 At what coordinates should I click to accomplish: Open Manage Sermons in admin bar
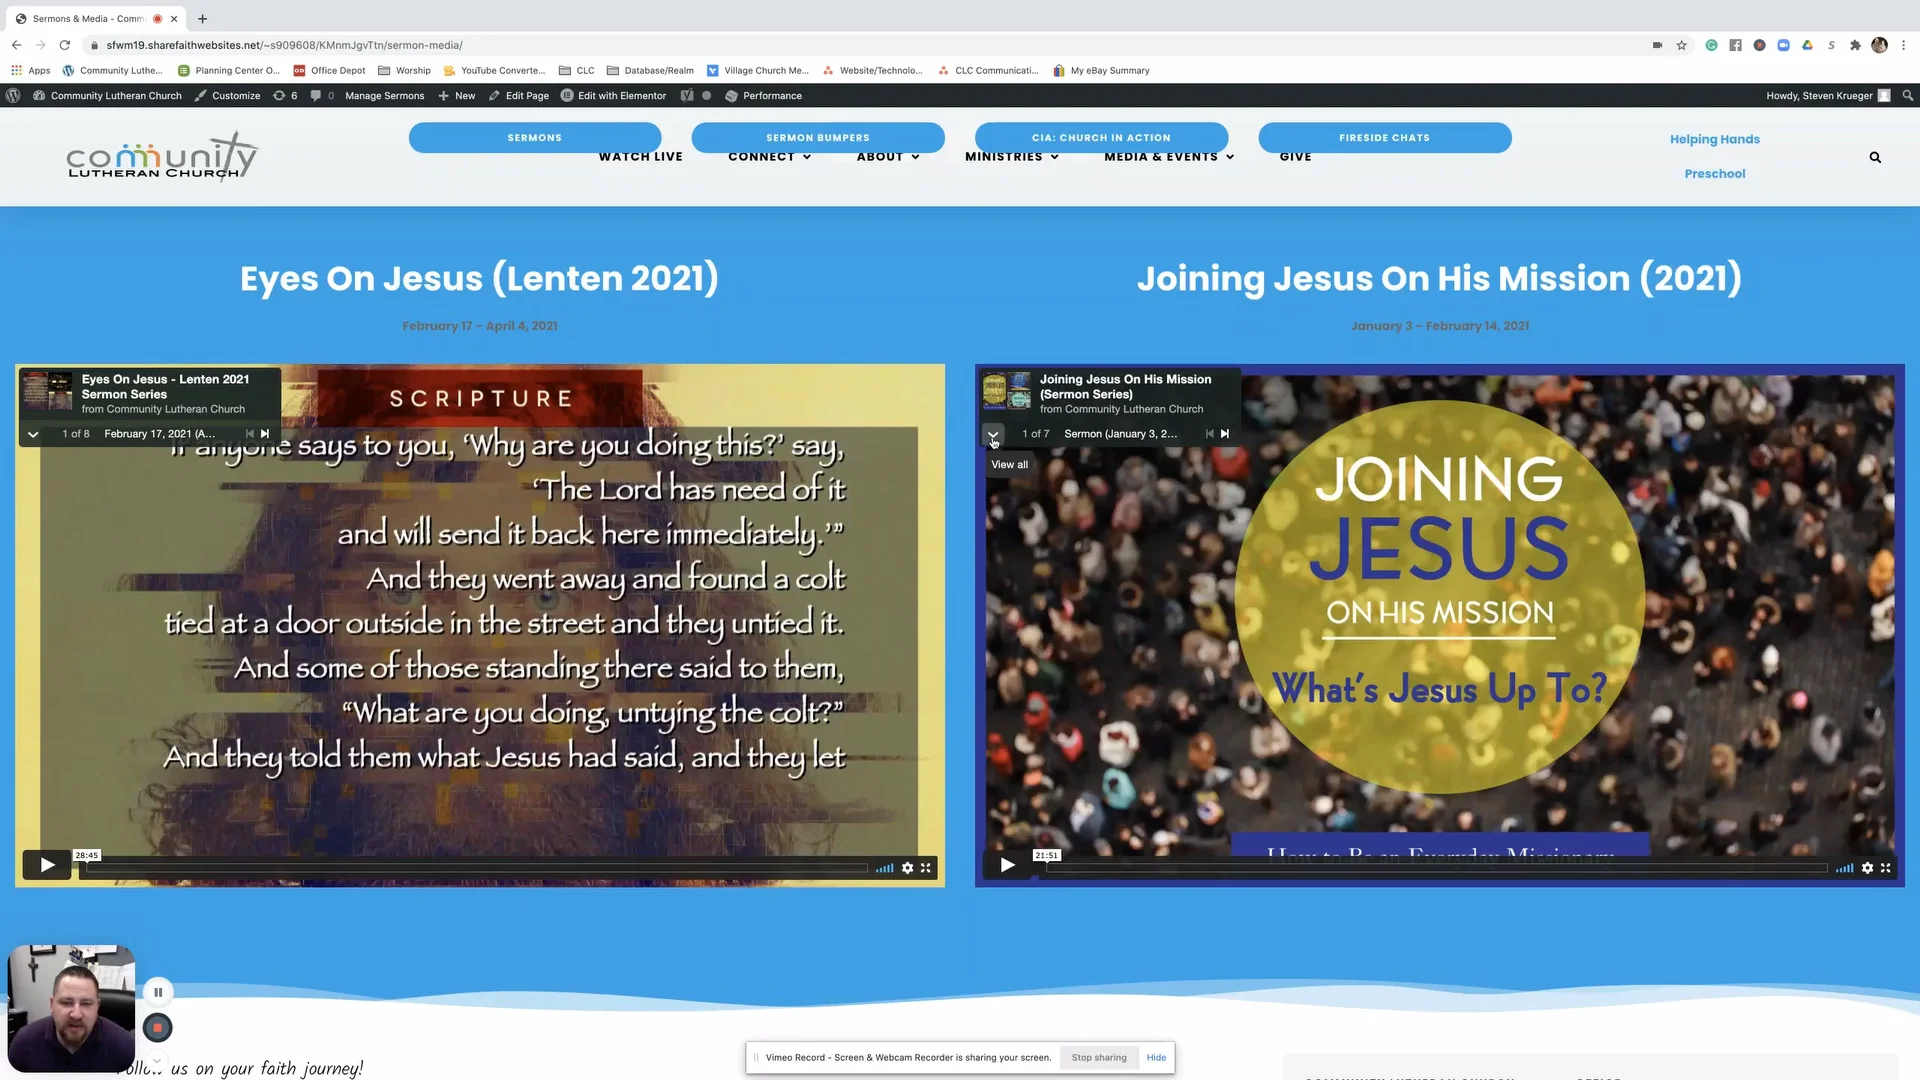(384, 96)
